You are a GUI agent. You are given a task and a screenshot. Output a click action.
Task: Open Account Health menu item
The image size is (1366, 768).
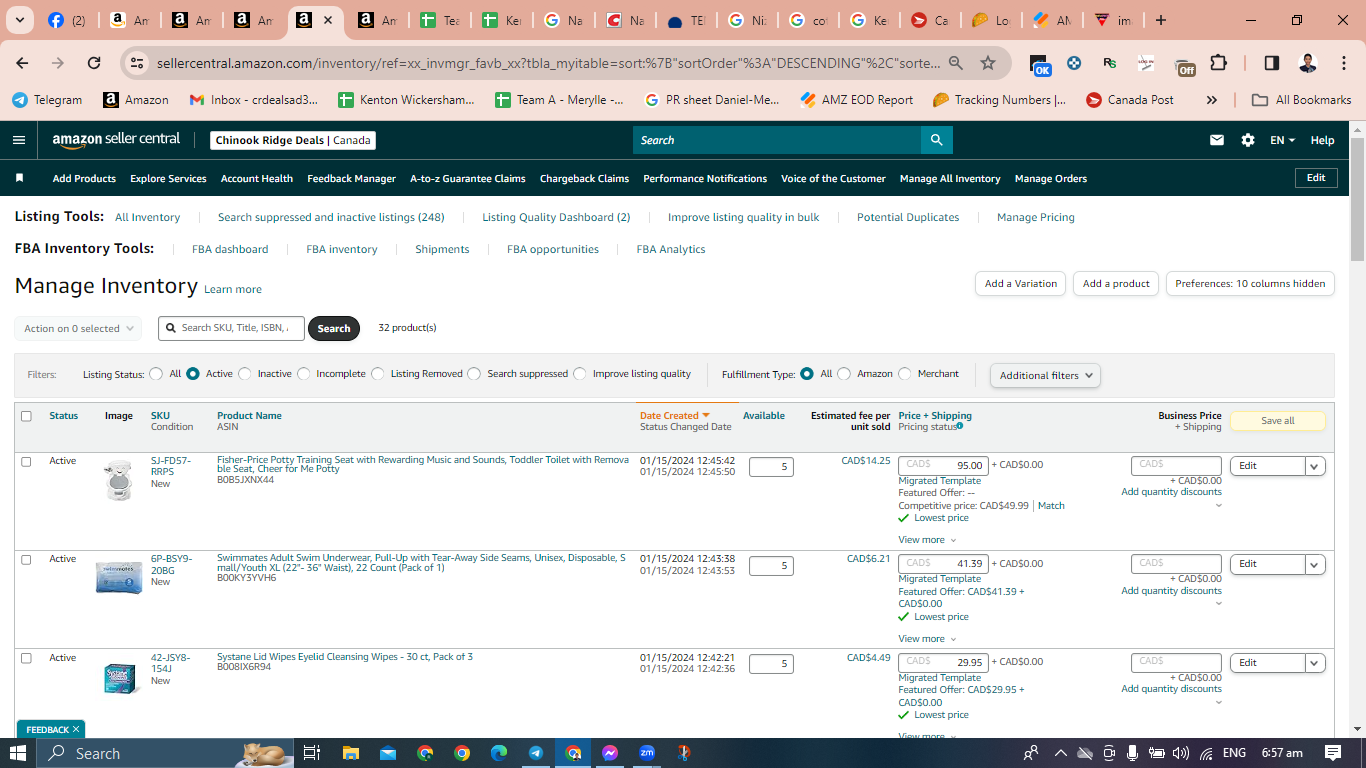coord(257,178)
